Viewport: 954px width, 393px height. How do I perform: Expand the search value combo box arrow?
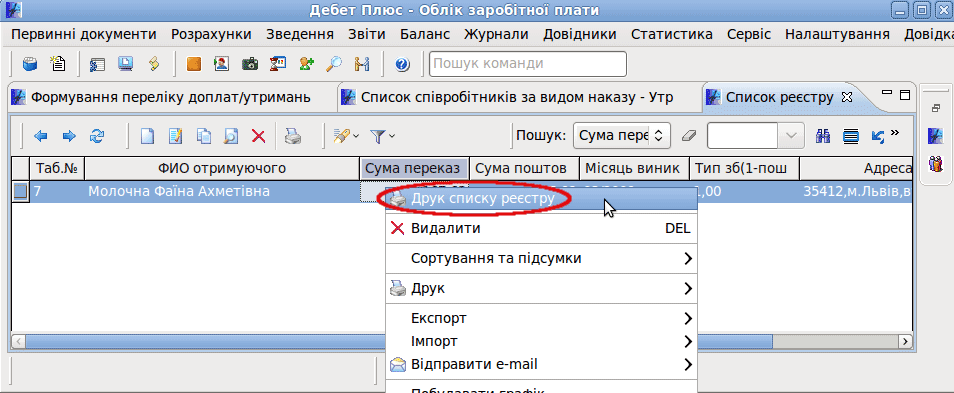pos(790,136)
